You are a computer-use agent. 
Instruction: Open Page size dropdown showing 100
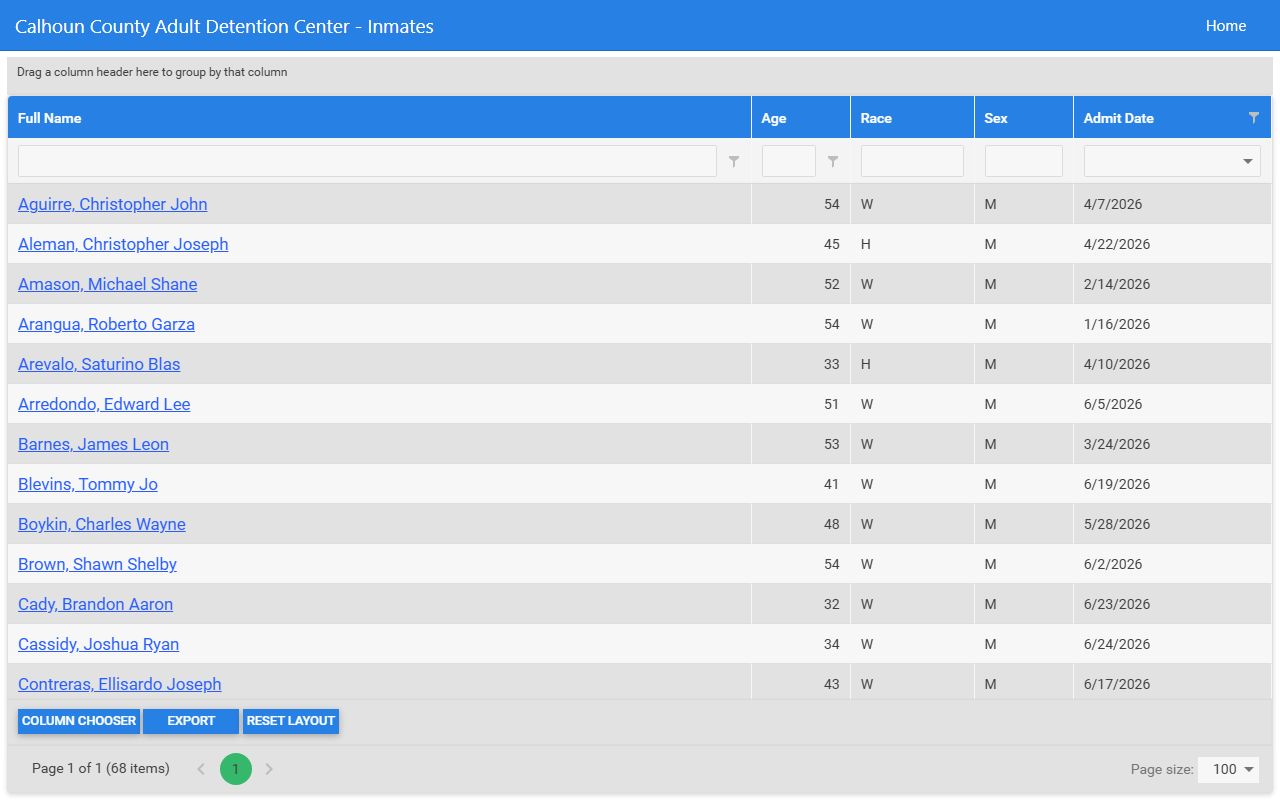(1228, 769)
